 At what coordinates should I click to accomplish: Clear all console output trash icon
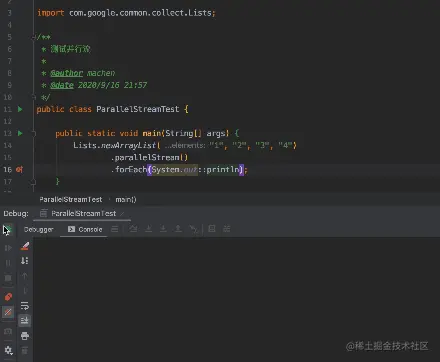click(x=25, y=350)
